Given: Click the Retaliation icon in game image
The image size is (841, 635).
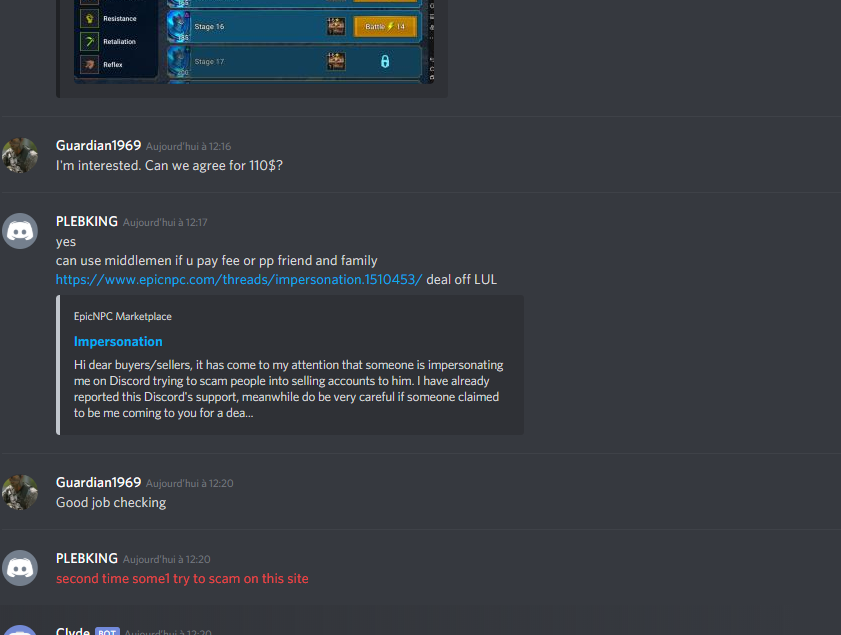Looking at the screenshot, I should tap(90, 41).
